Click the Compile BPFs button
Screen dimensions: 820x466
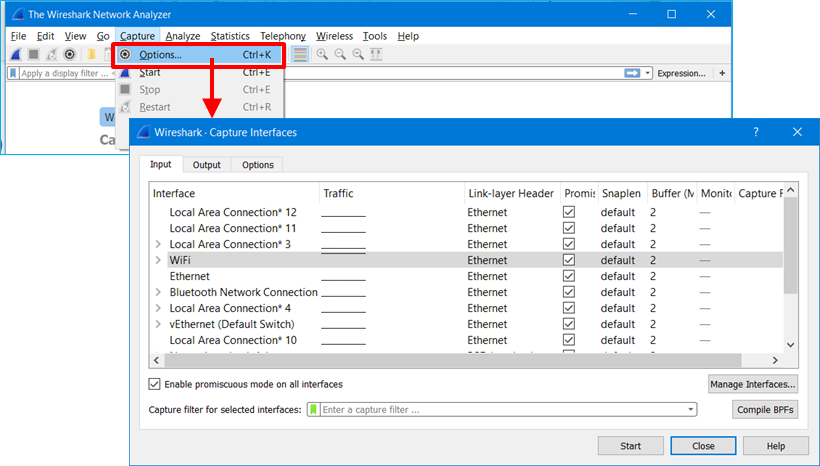point(765,410)
